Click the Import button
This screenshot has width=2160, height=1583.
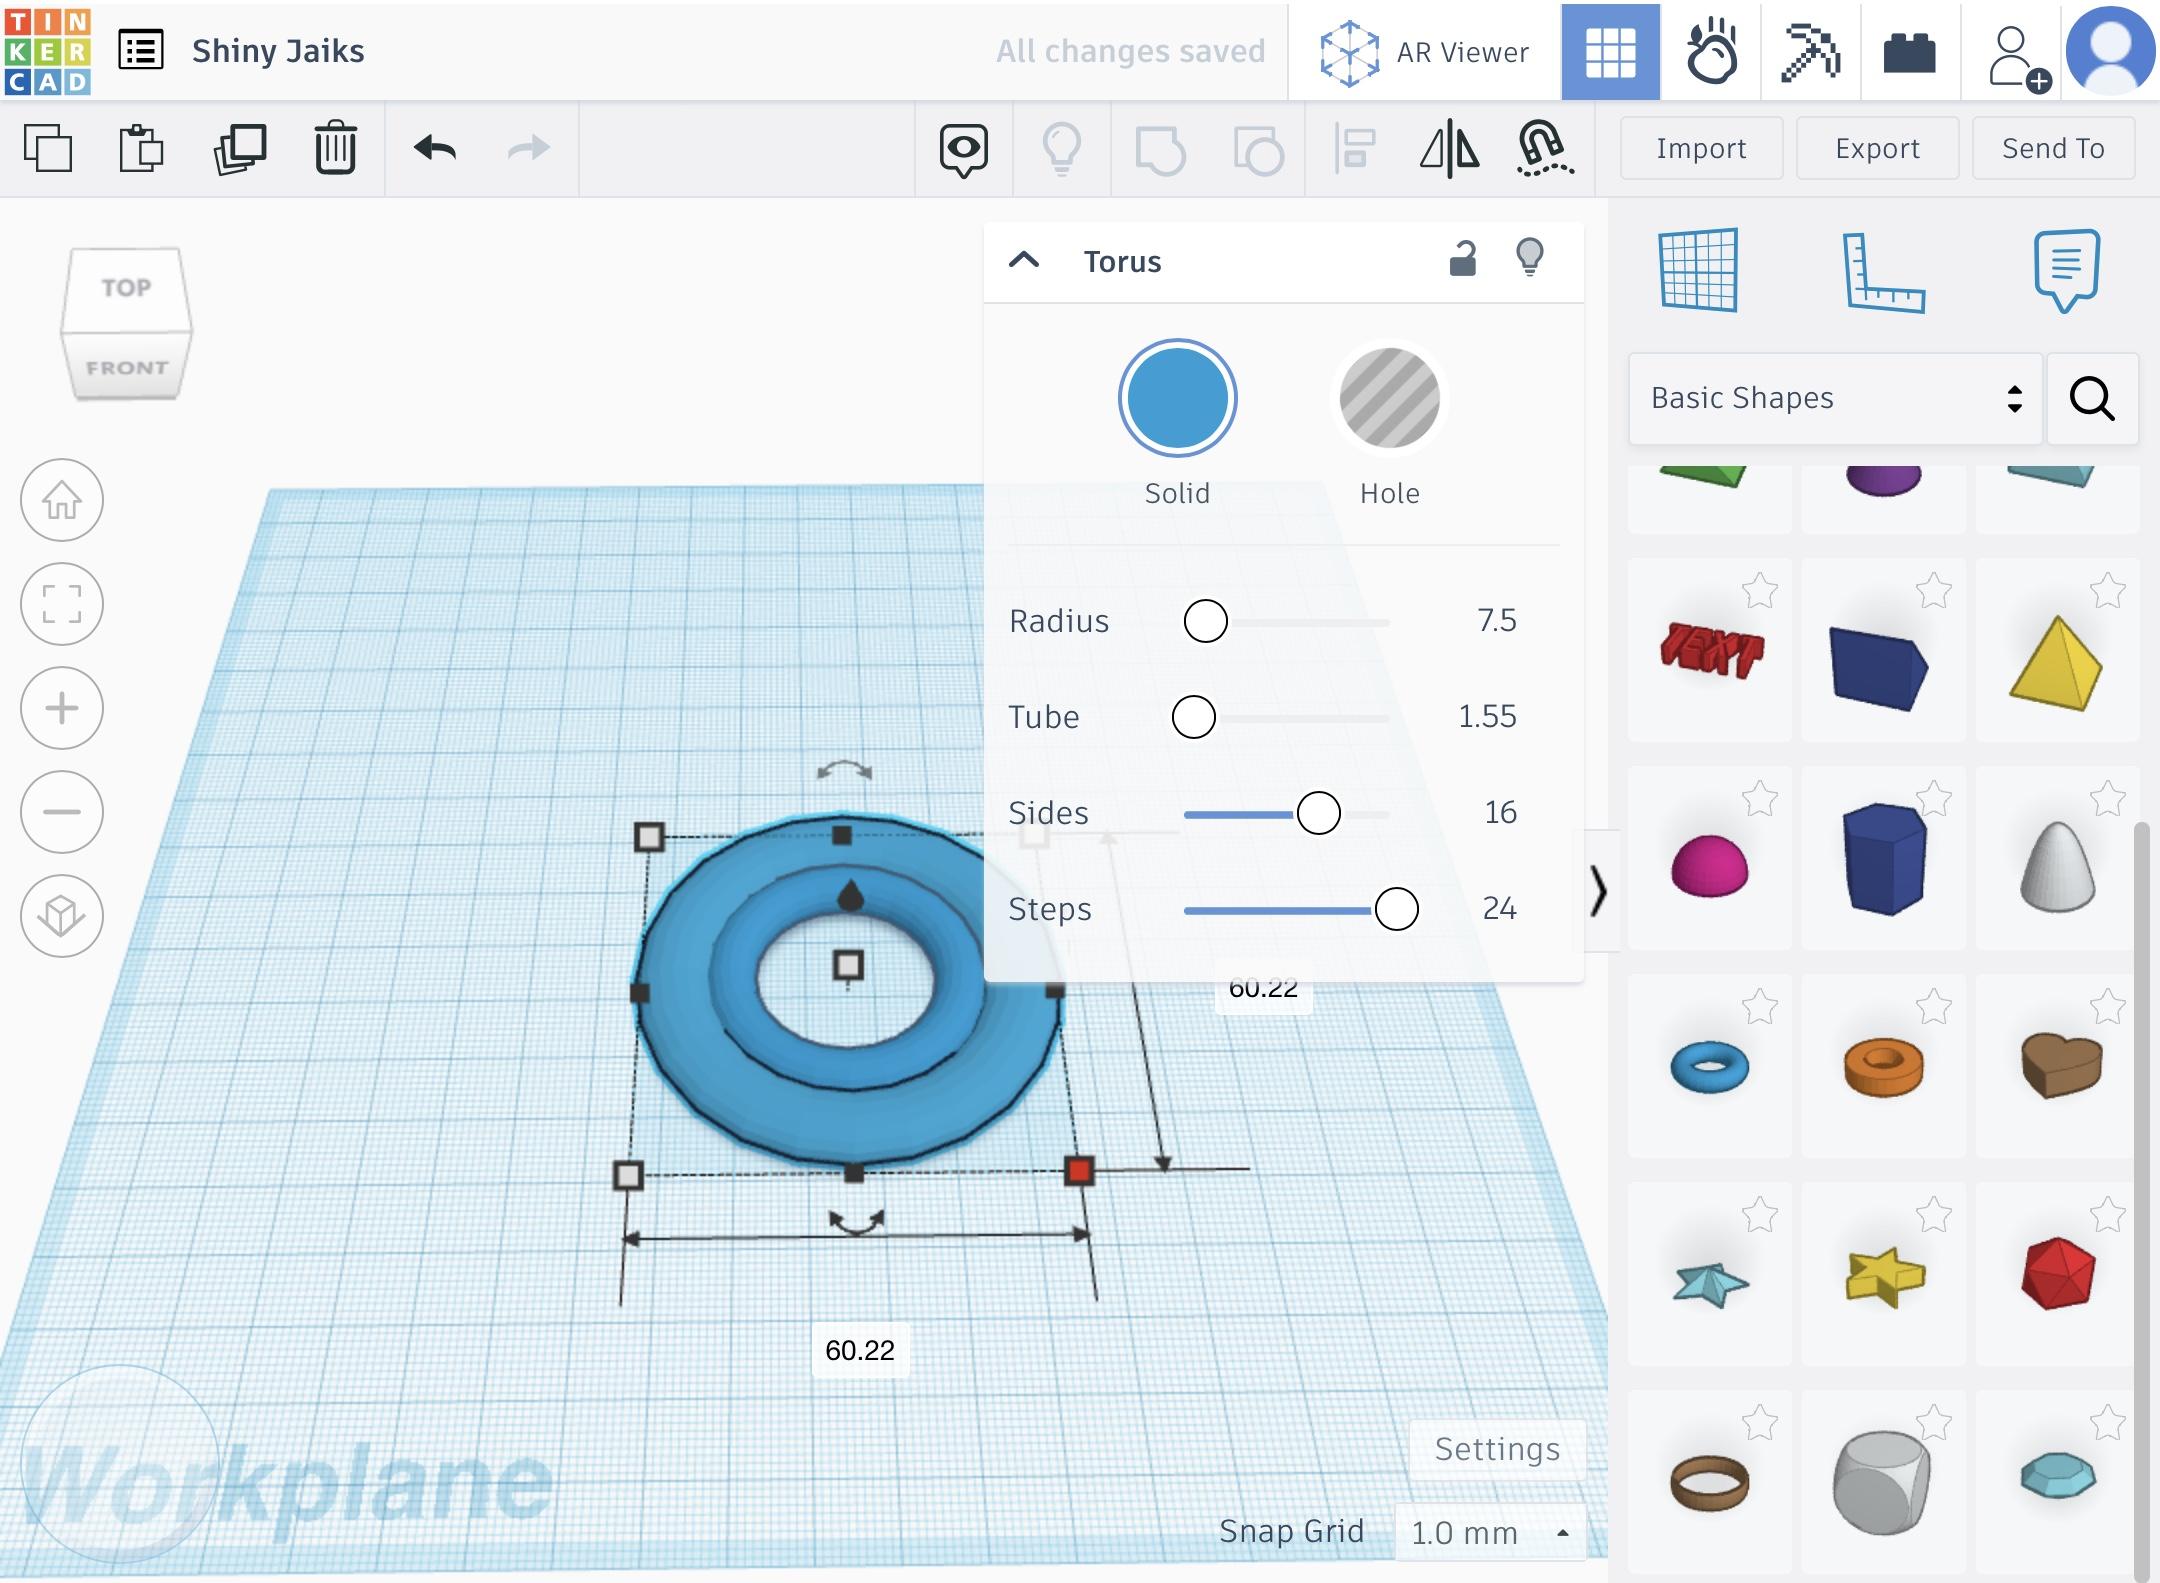(1700, 146)
